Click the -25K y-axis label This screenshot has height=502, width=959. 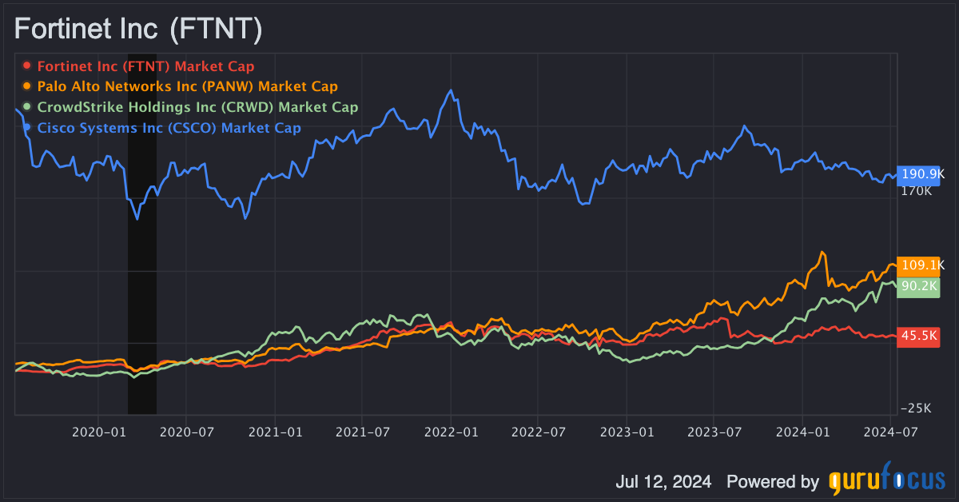(x=917, y=408)
